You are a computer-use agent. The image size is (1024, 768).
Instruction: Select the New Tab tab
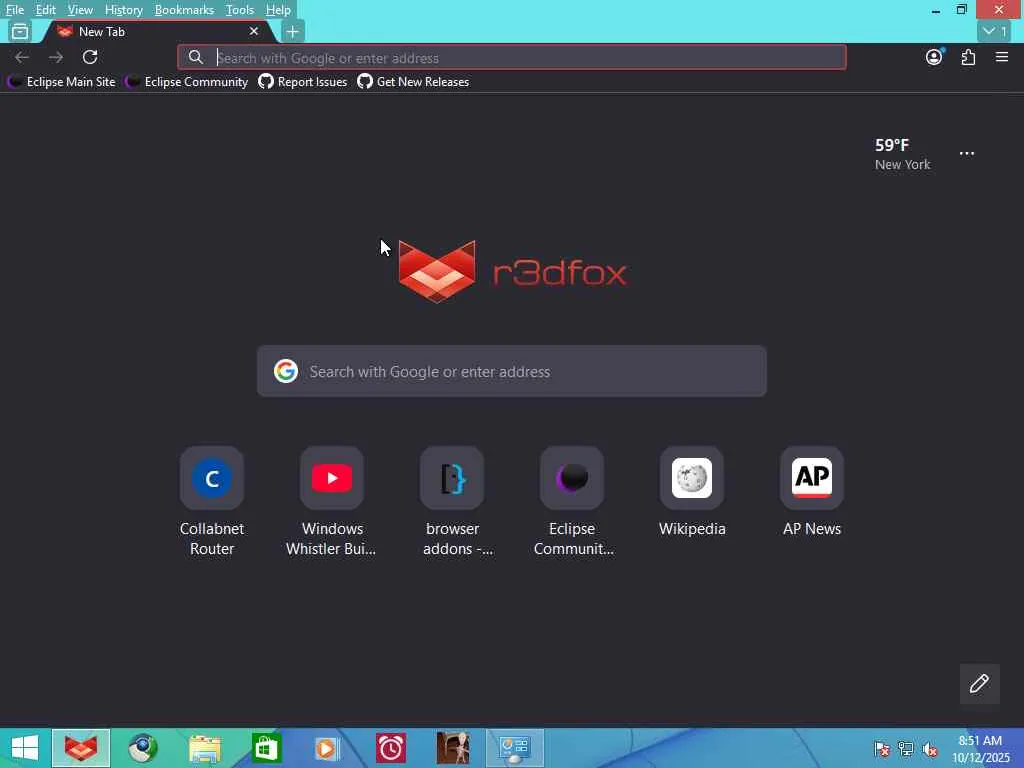pyautogui.click(x=157, y=31)
